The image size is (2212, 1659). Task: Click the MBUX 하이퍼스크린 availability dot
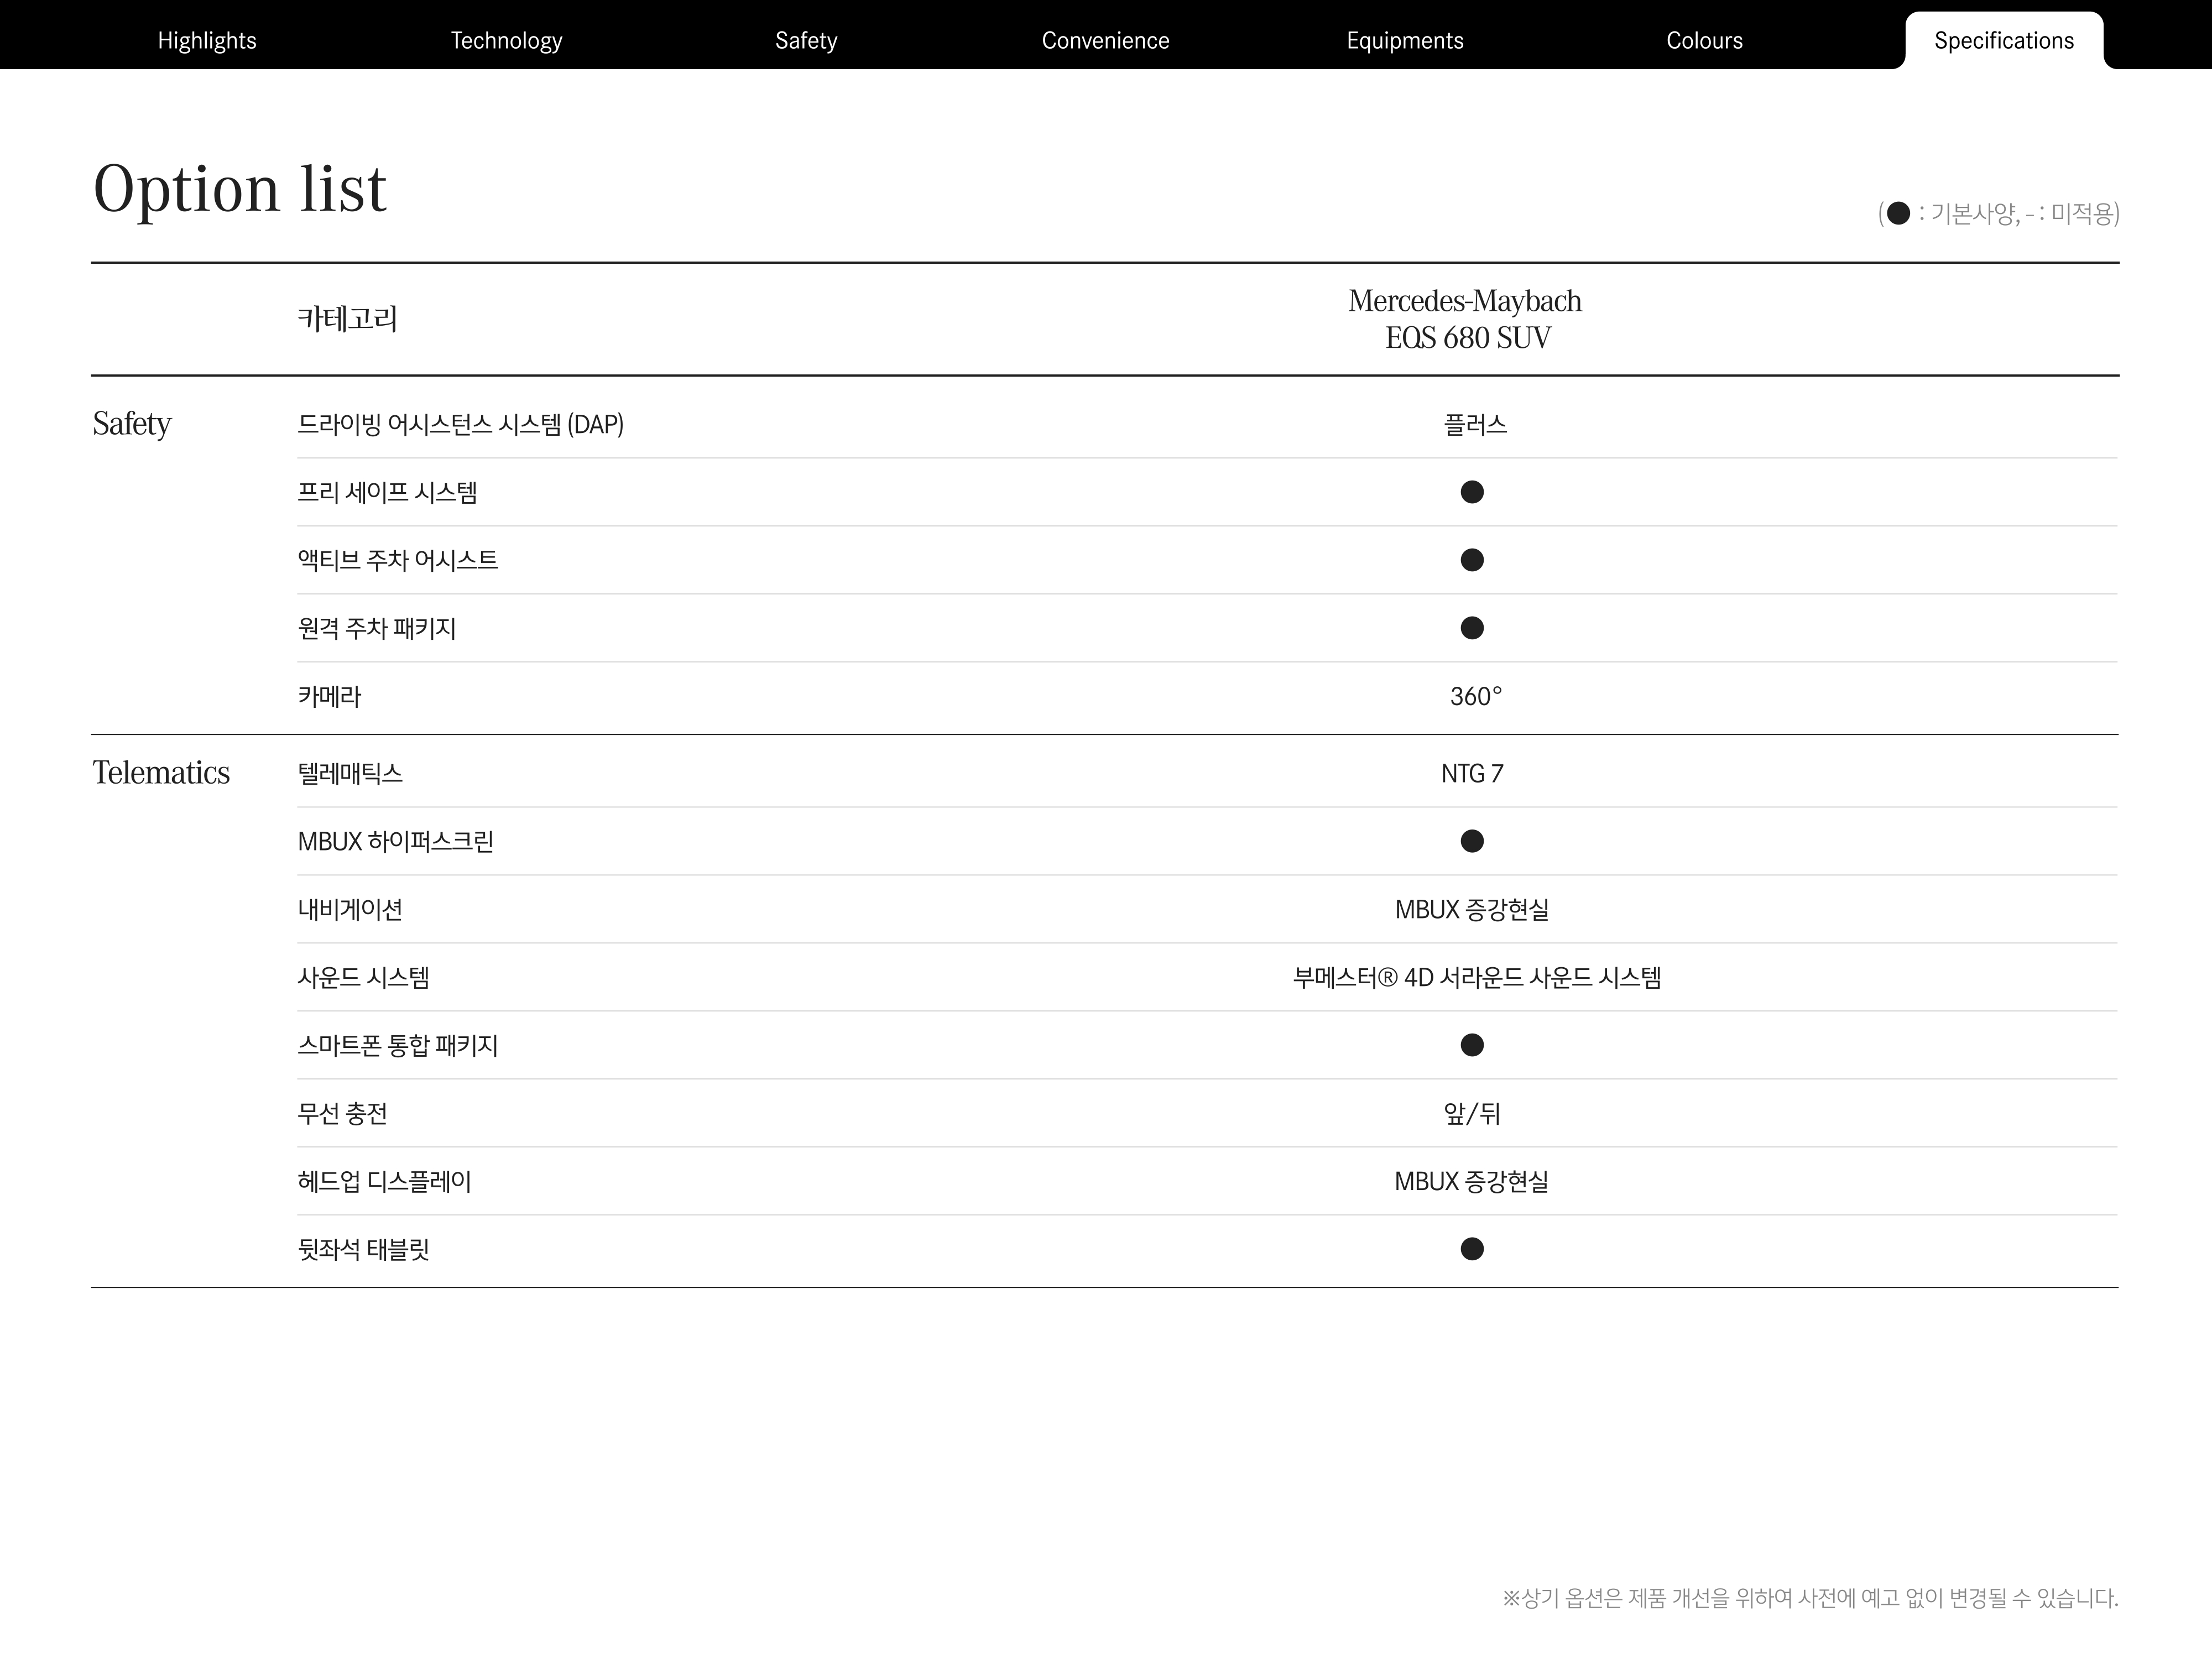tap(1472, 841)
